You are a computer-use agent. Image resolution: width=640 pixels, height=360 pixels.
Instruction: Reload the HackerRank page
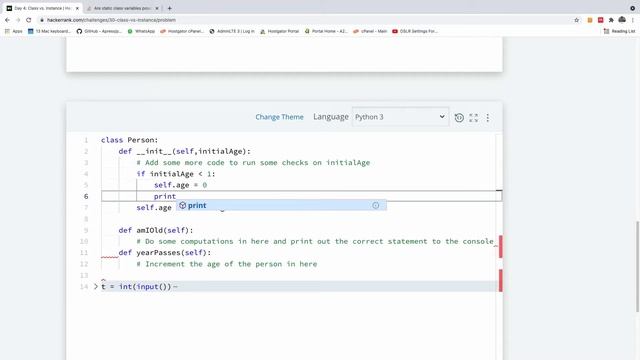(29, 20)
